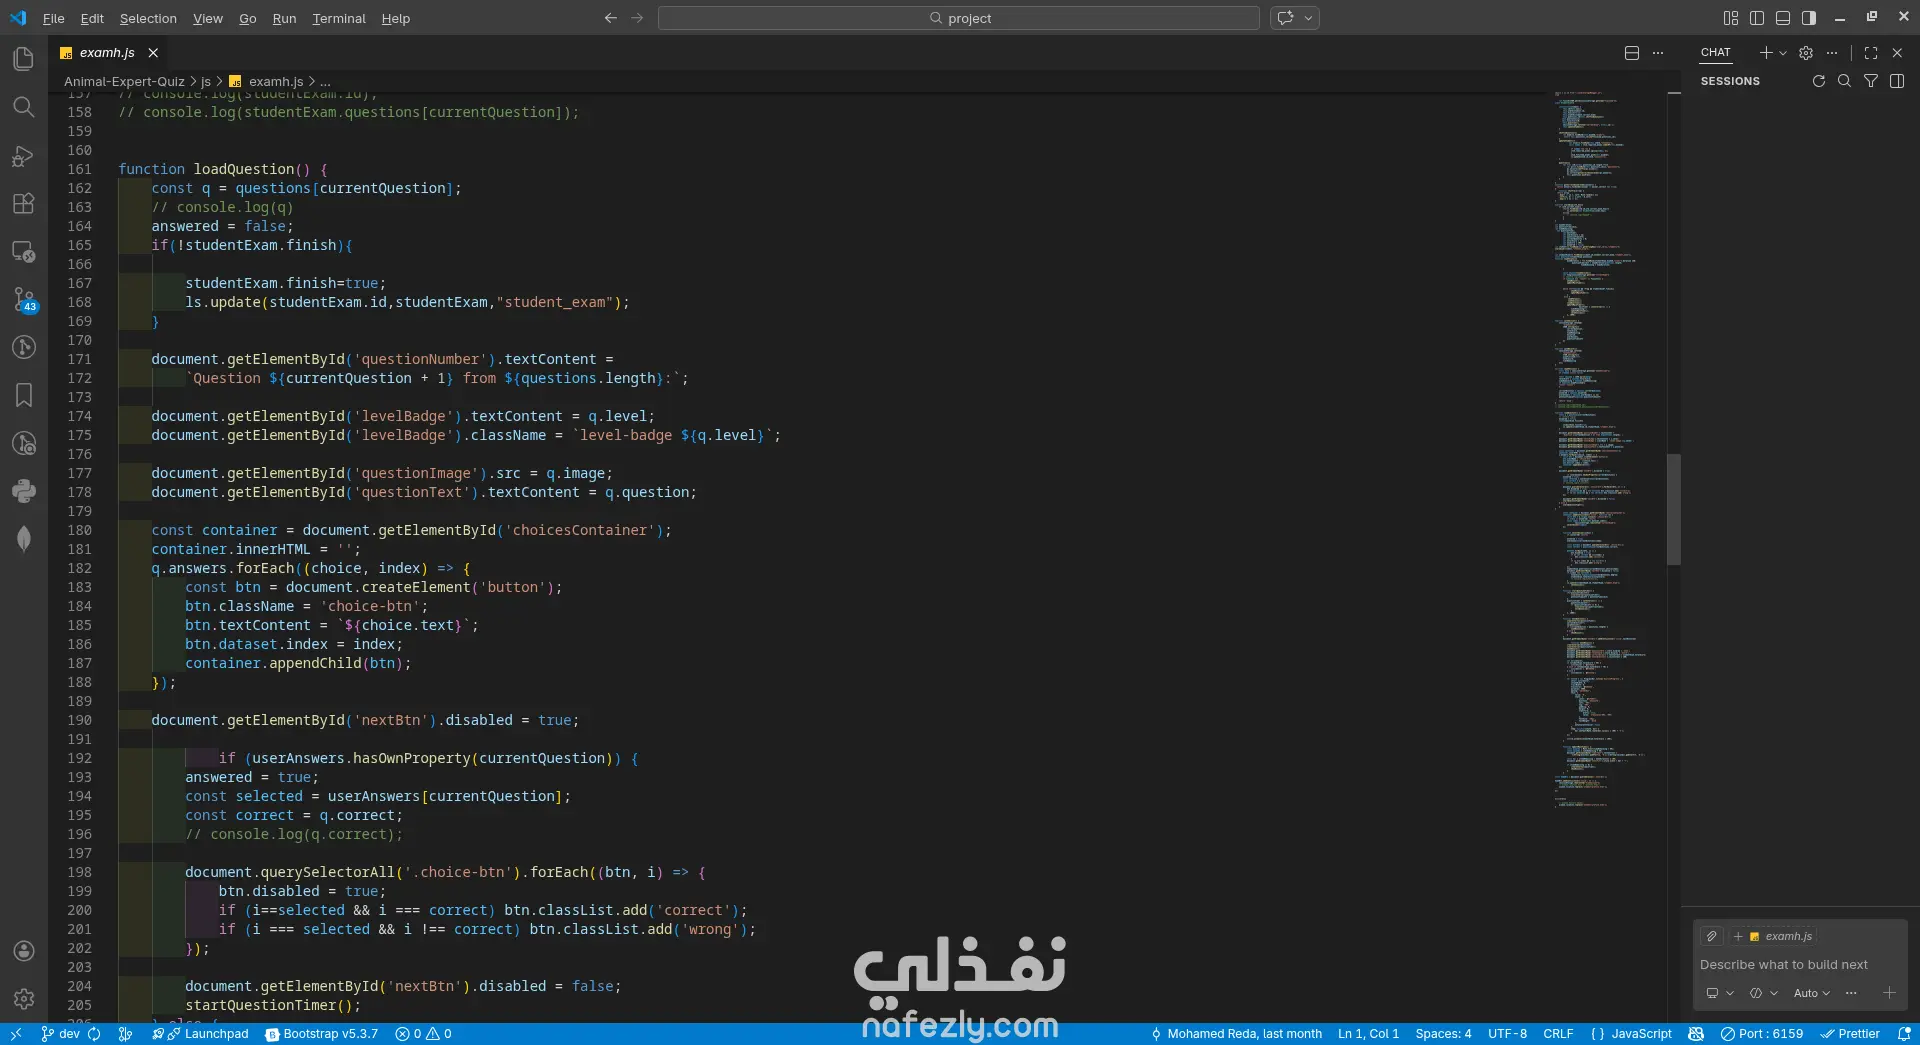Click the Prettier formatter status
1920x1045 pixels.
(1850, 1034)
